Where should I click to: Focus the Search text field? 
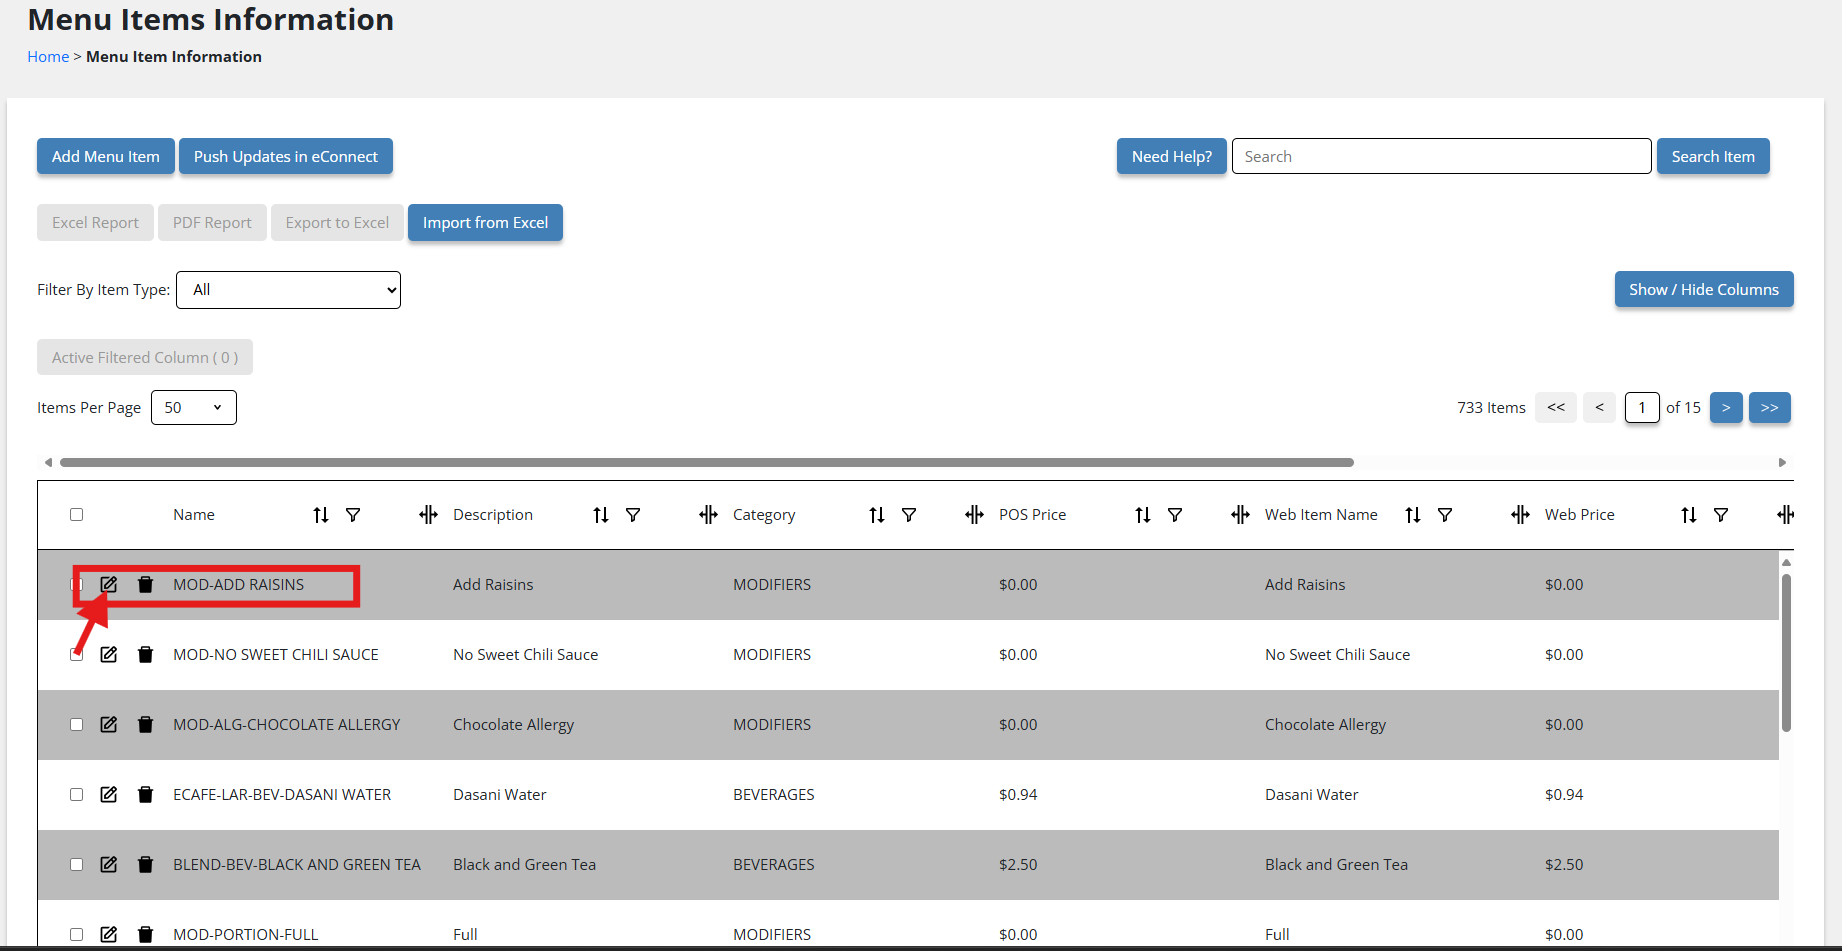coord(1441,157)
